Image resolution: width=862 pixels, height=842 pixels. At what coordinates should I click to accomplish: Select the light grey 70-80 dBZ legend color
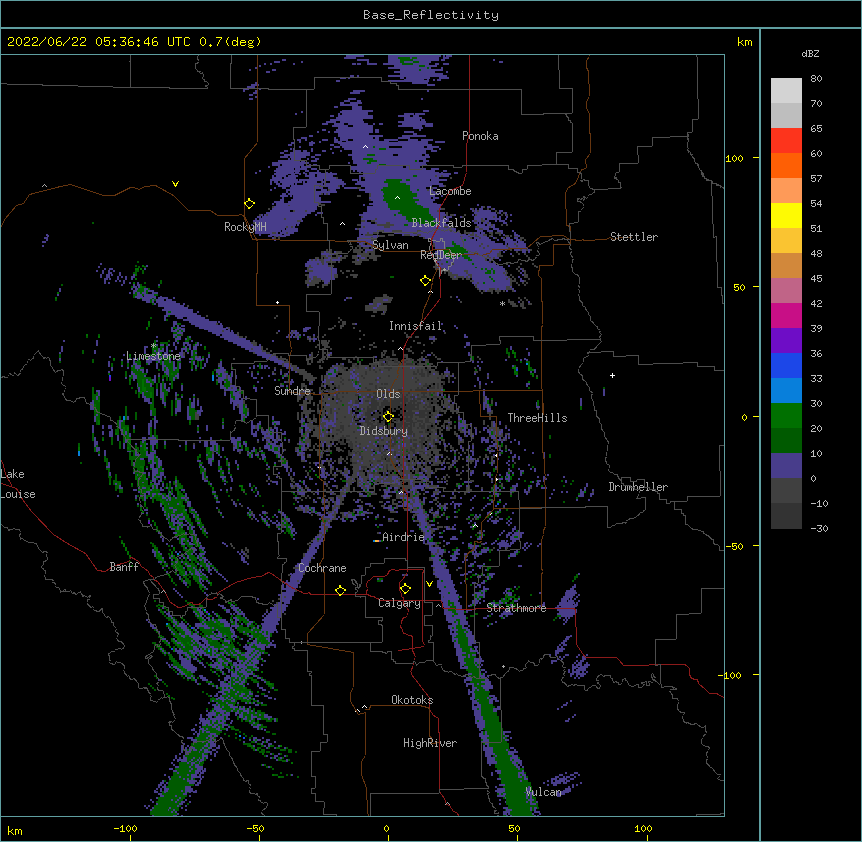[x=786, y=91]
